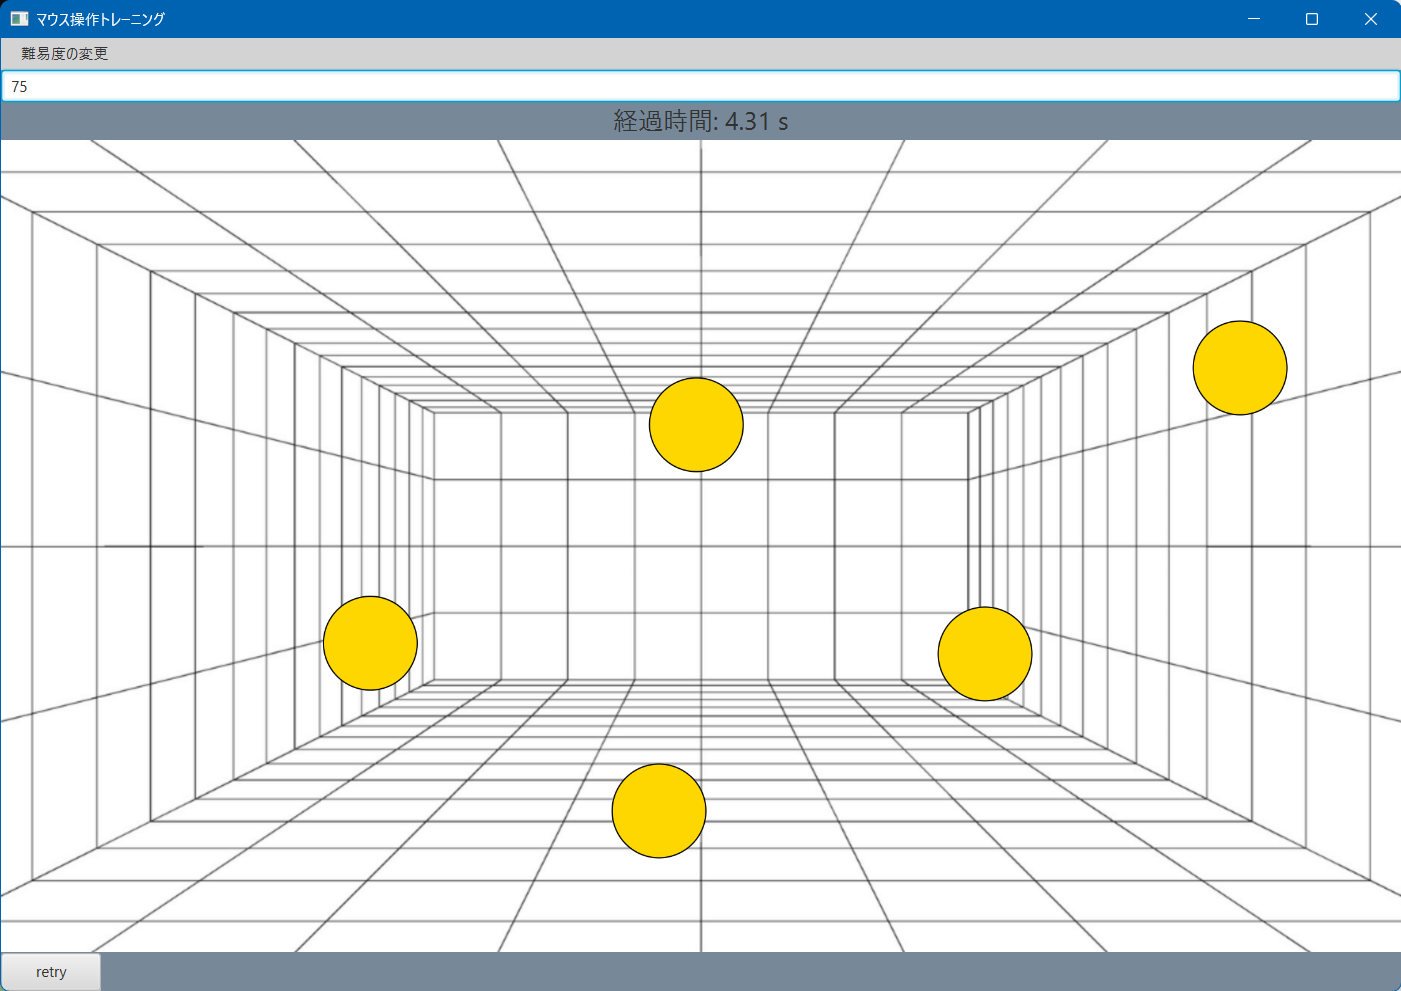This screenshot has width=1401, height=991.
Task: Click the マウス操作トレーニング title text
Action: point(100,19)
